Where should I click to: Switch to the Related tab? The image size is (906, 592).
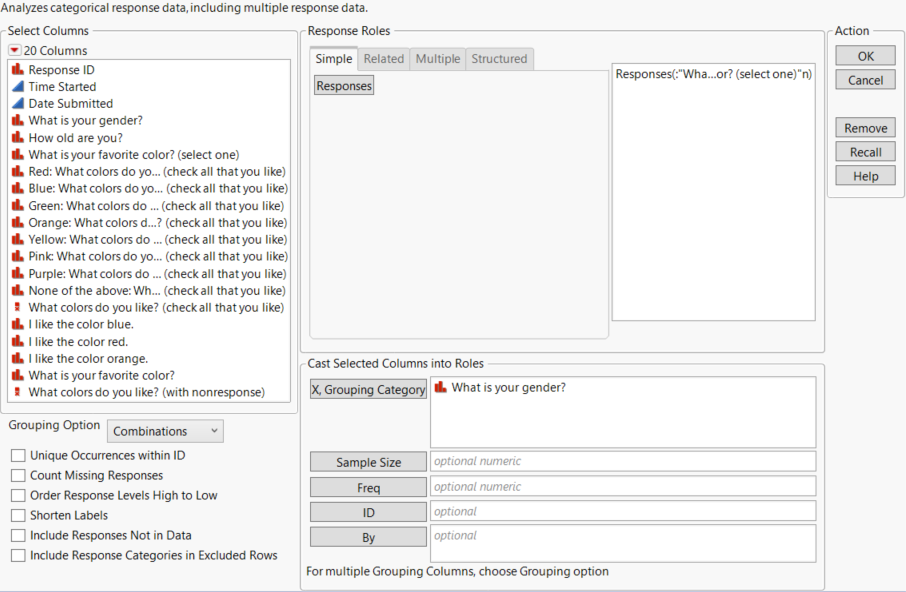coord(383,58)
